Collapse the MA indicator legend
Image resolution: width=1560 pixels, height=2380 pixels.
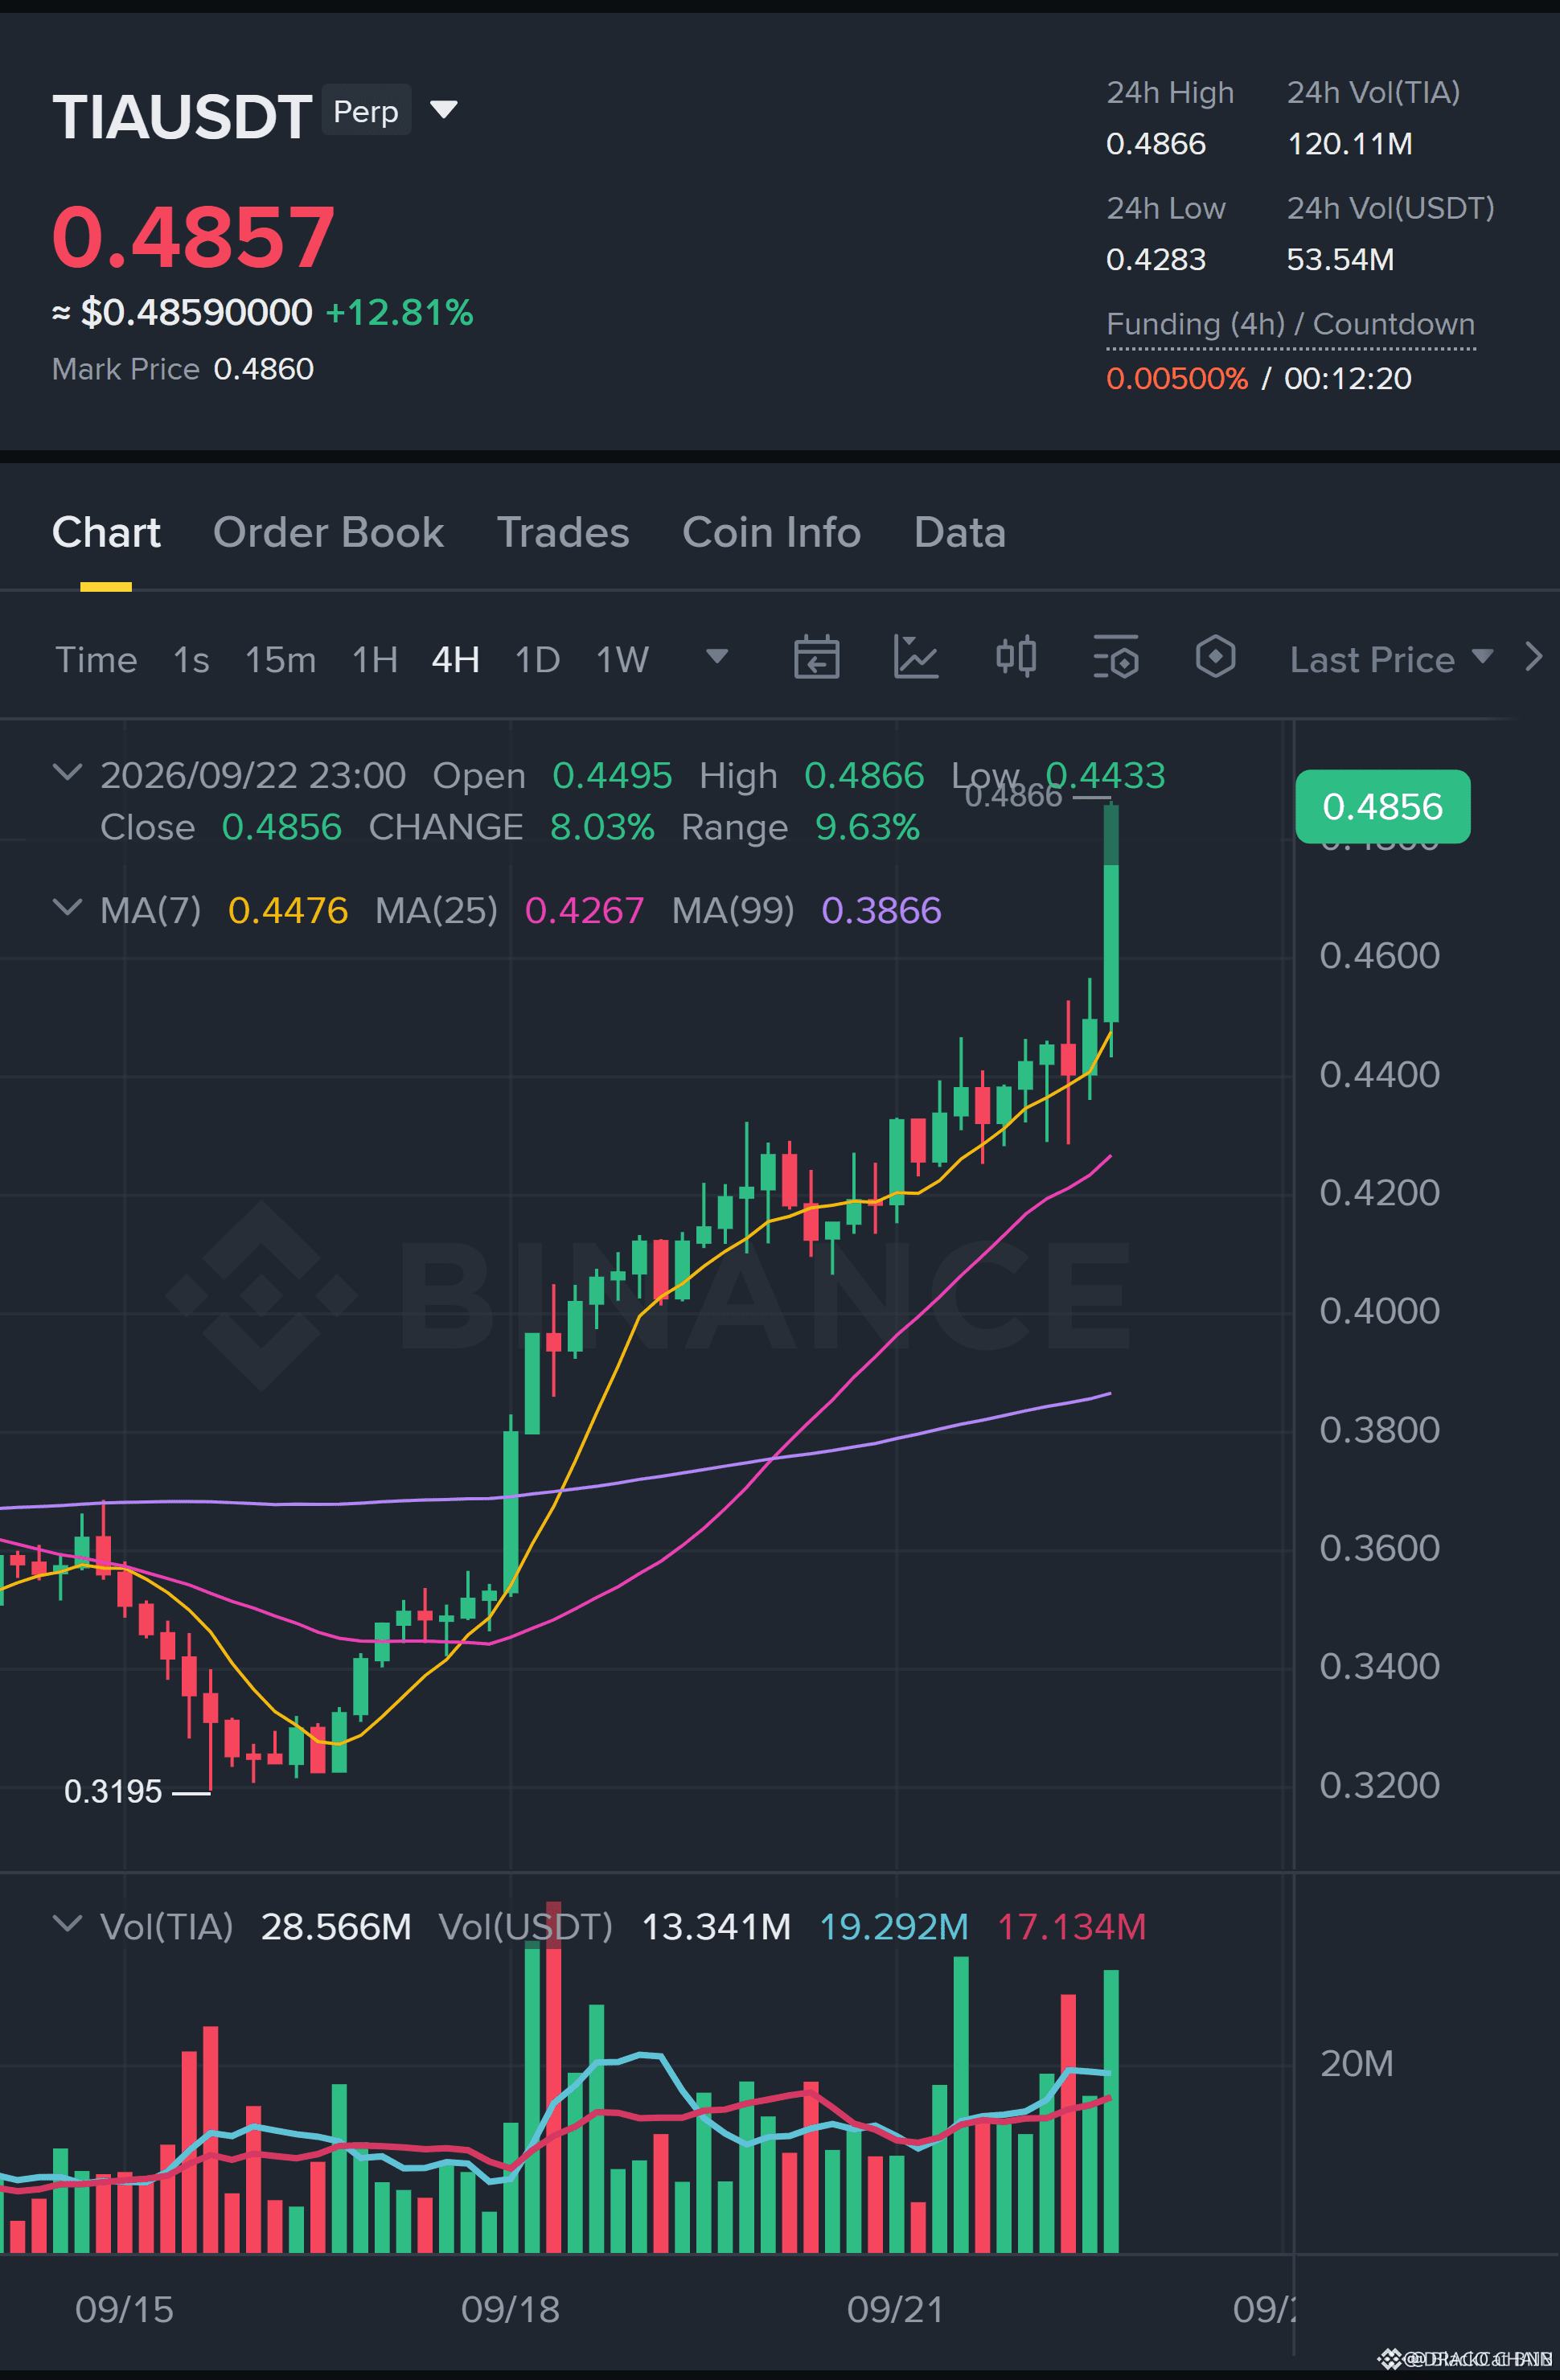(67, 908)
